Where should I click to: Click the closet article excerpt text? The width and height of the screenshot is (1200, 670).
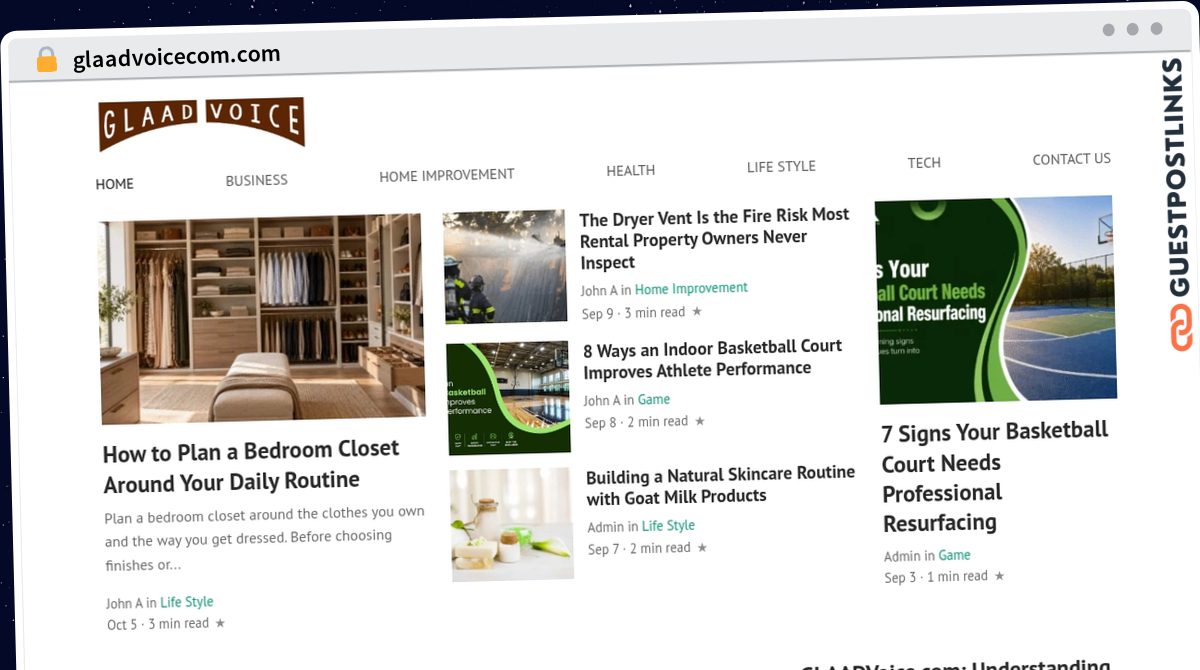[265, 538]
